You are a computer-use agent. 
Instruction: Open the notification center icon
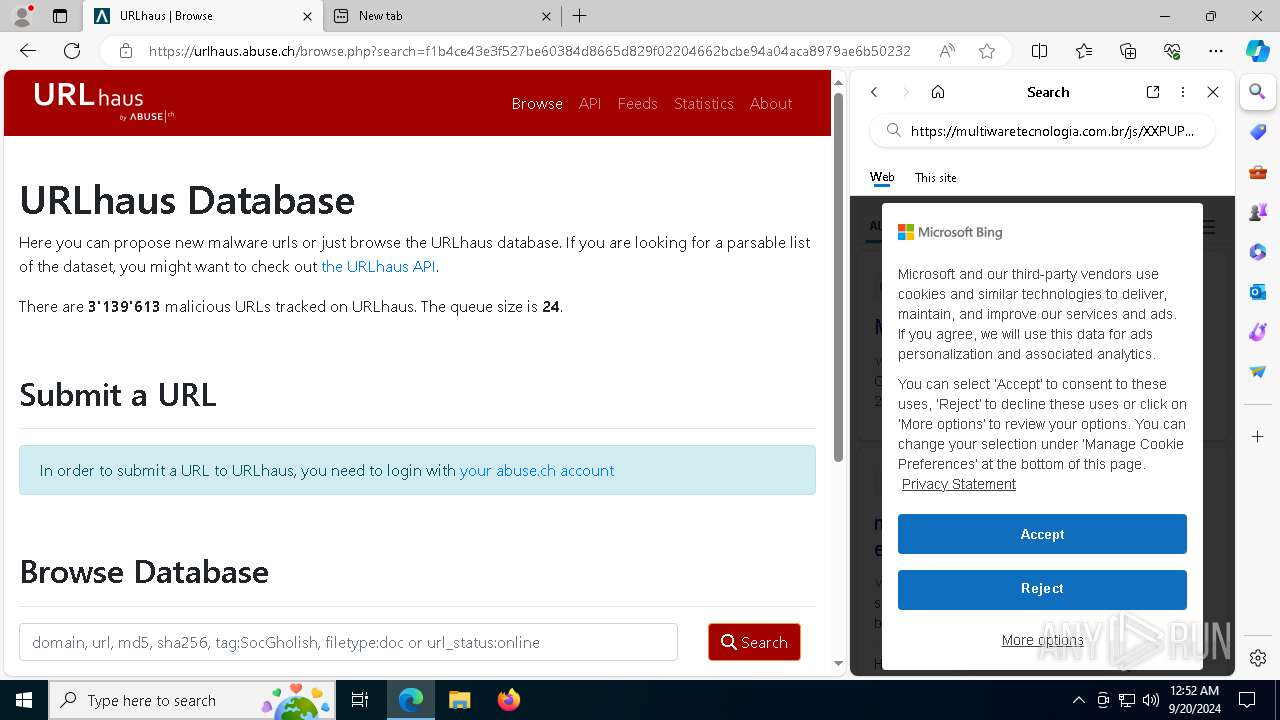pos(1247,700)
